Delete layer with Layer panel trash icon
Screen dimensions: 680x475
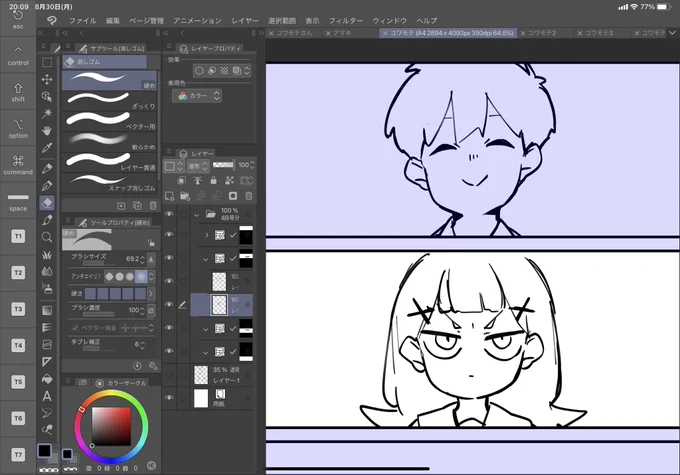[248, 196]
